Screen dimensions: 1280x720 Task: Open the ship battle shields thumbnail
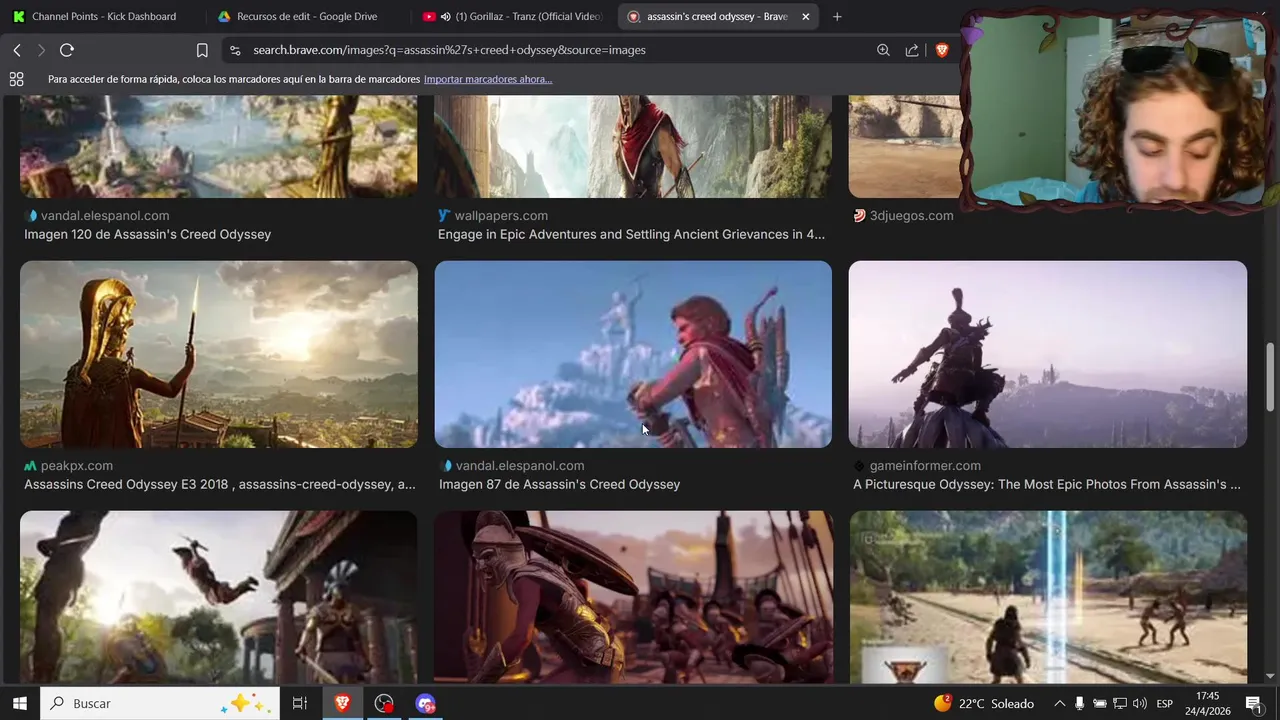[633, 597]
